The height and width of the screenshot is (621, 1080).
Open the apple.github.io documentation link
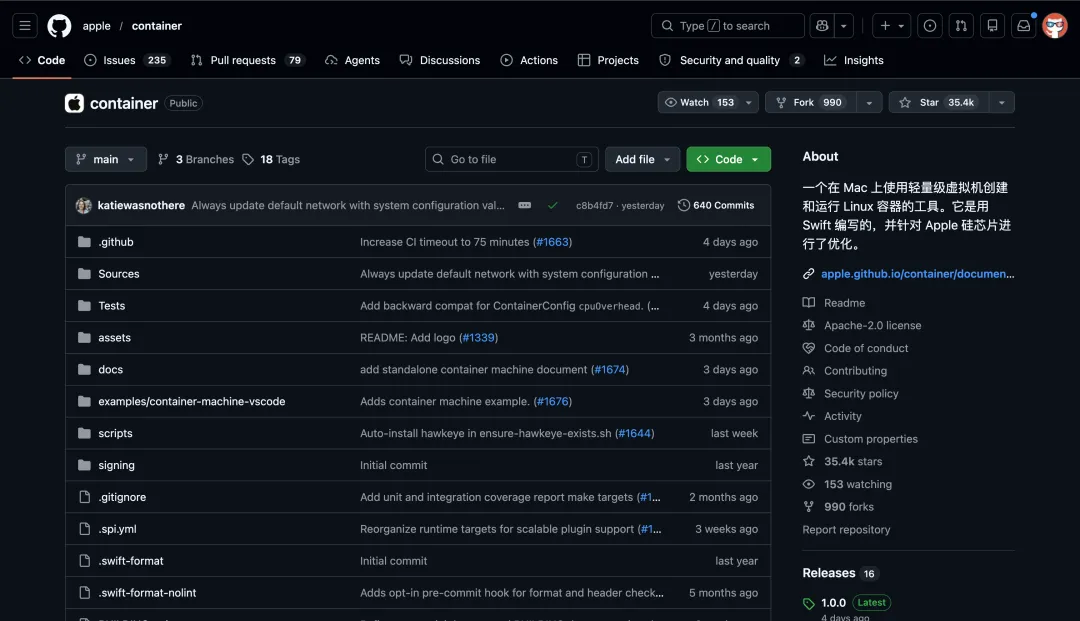click(x=917, y=273)
